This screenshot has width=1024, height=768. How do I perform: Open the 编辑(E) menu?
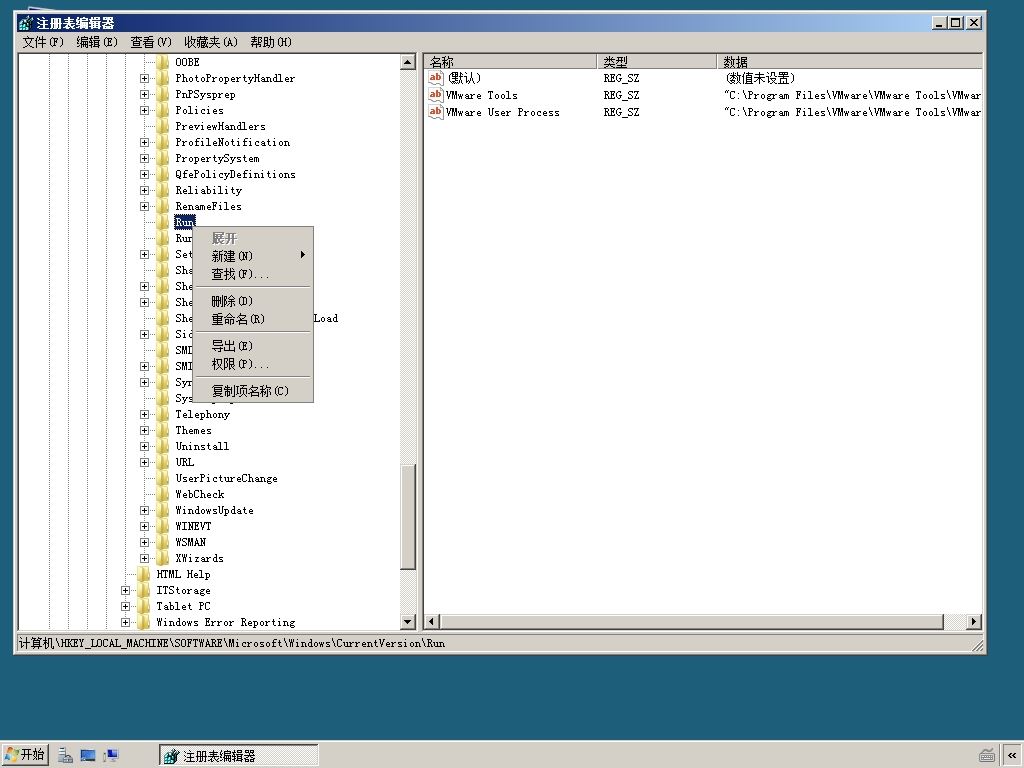[x=97, y=42]
